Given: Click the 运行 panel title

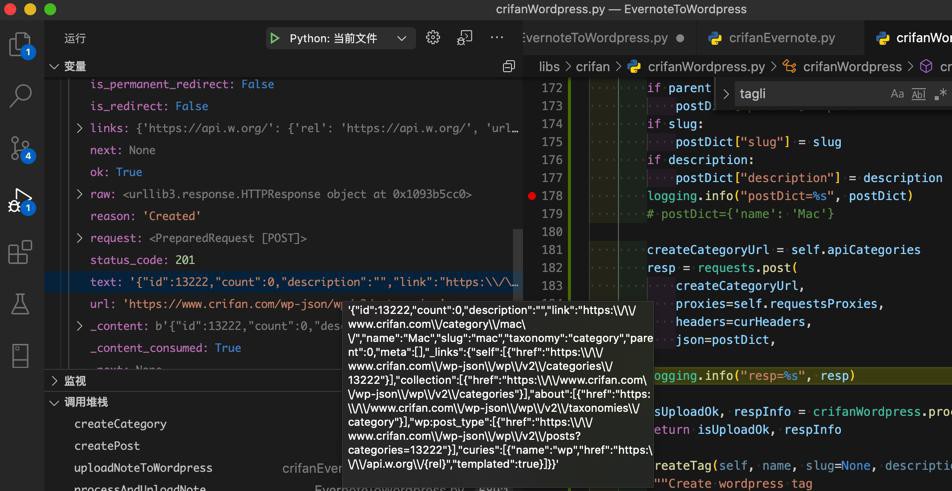Looking at the screenshot, I should tap(75, 38).
